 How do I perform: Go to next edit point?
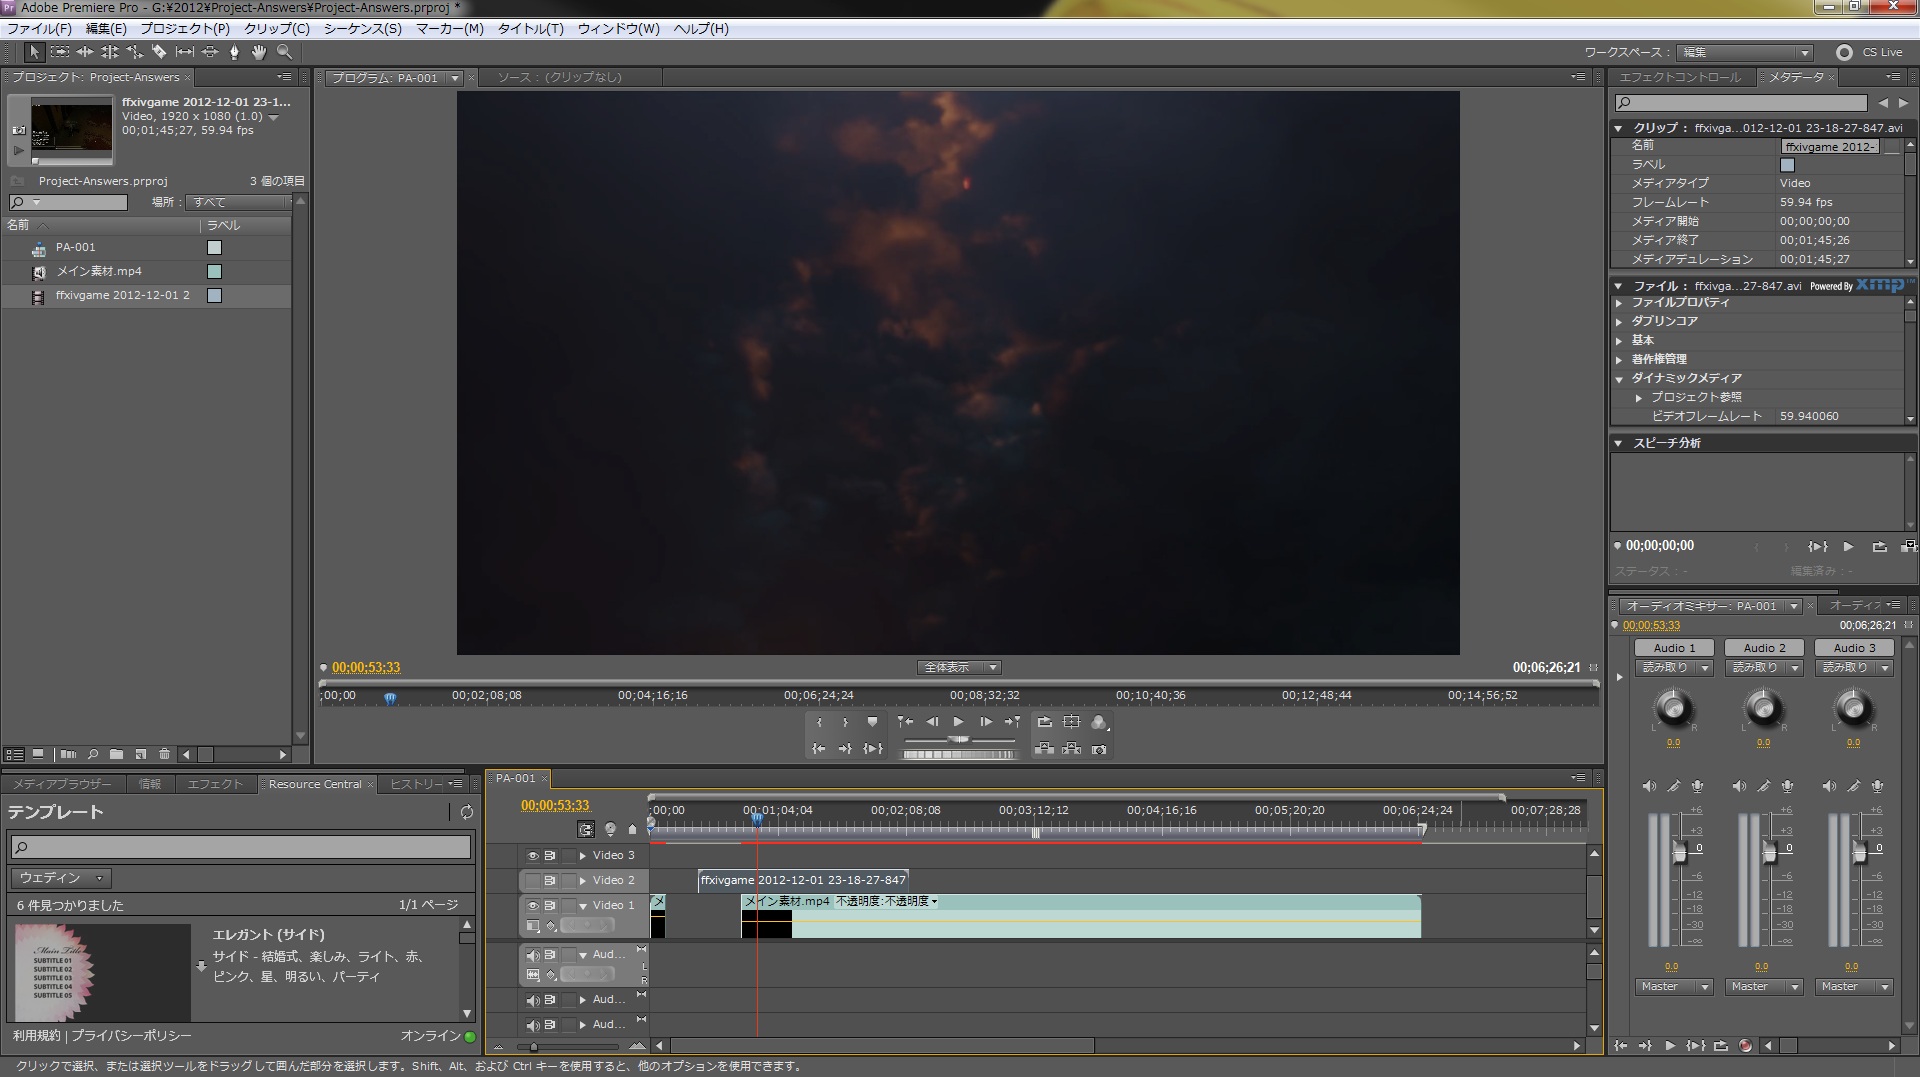pyautogui.click(x=1013, y=722)
